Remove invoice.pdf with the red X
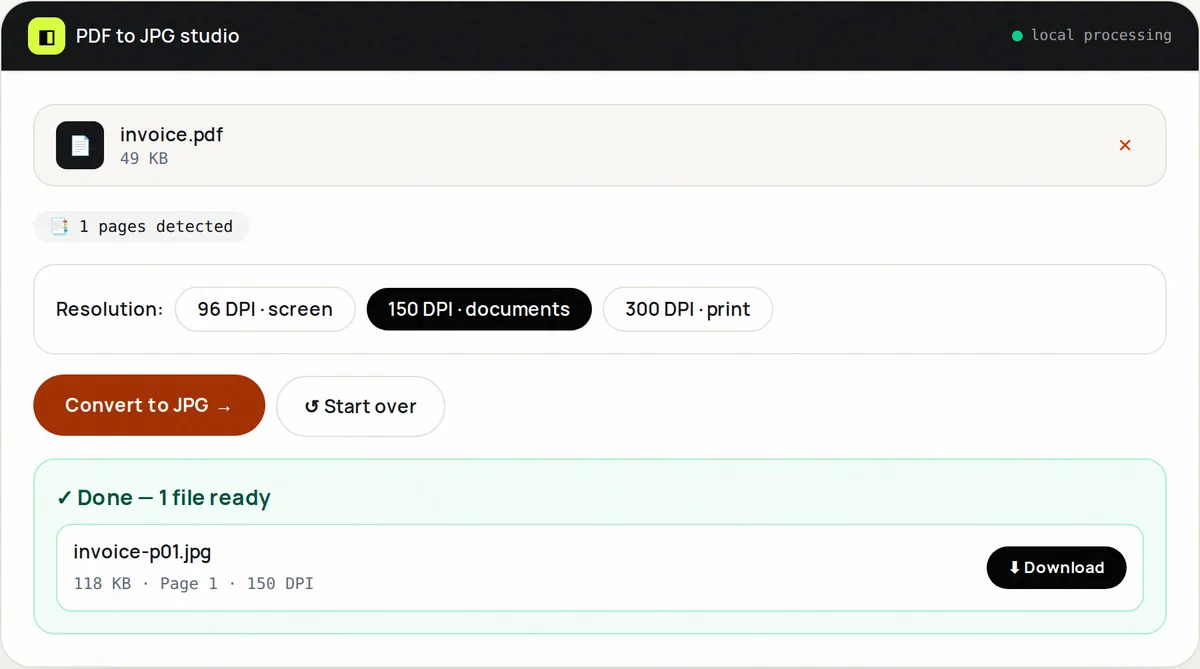Screen dimensions: 1200x669 click(1125, 145)
